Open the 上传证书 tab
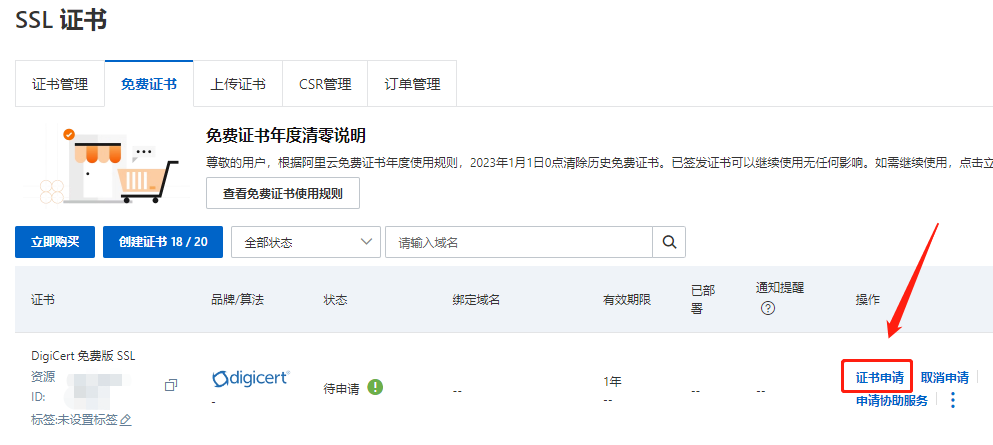 pos(238,84)
